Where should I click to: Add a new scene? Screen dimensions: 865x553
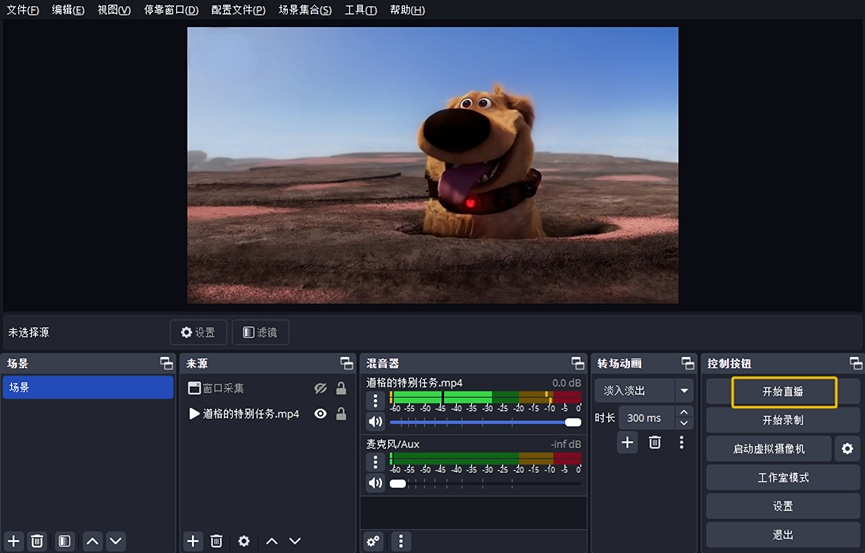coord(14,541)
